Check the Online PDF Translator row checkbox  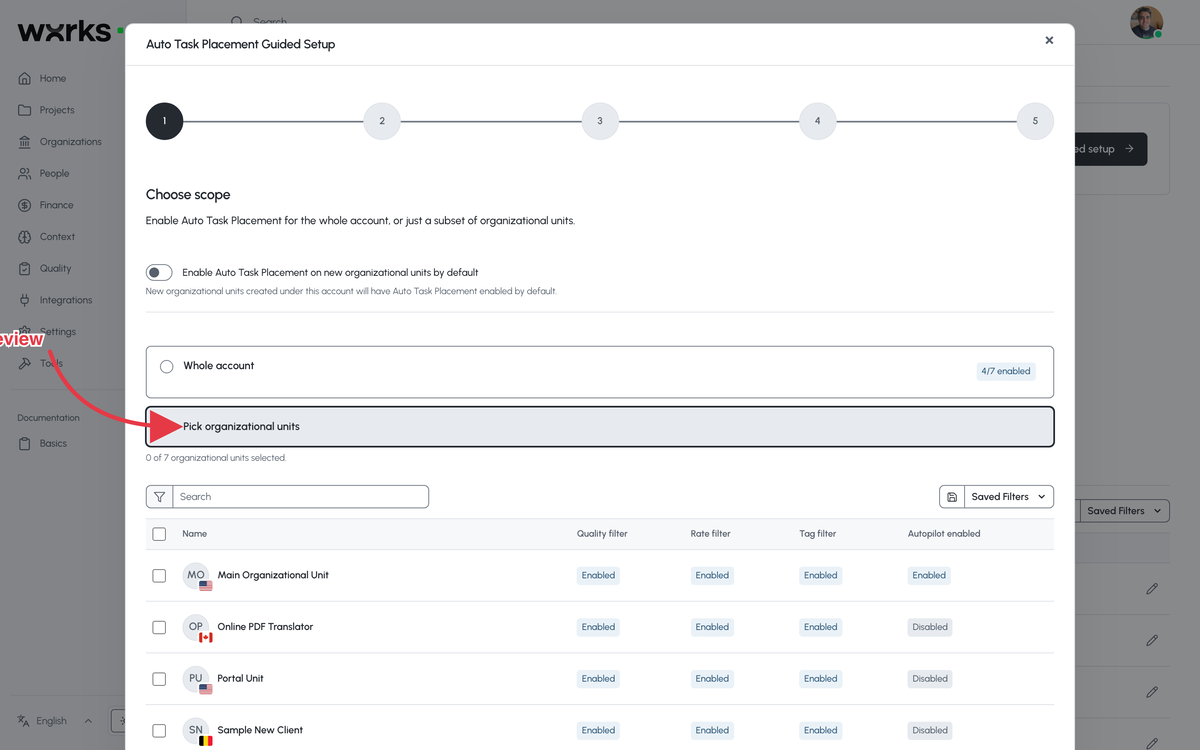[x=159, y=628]
